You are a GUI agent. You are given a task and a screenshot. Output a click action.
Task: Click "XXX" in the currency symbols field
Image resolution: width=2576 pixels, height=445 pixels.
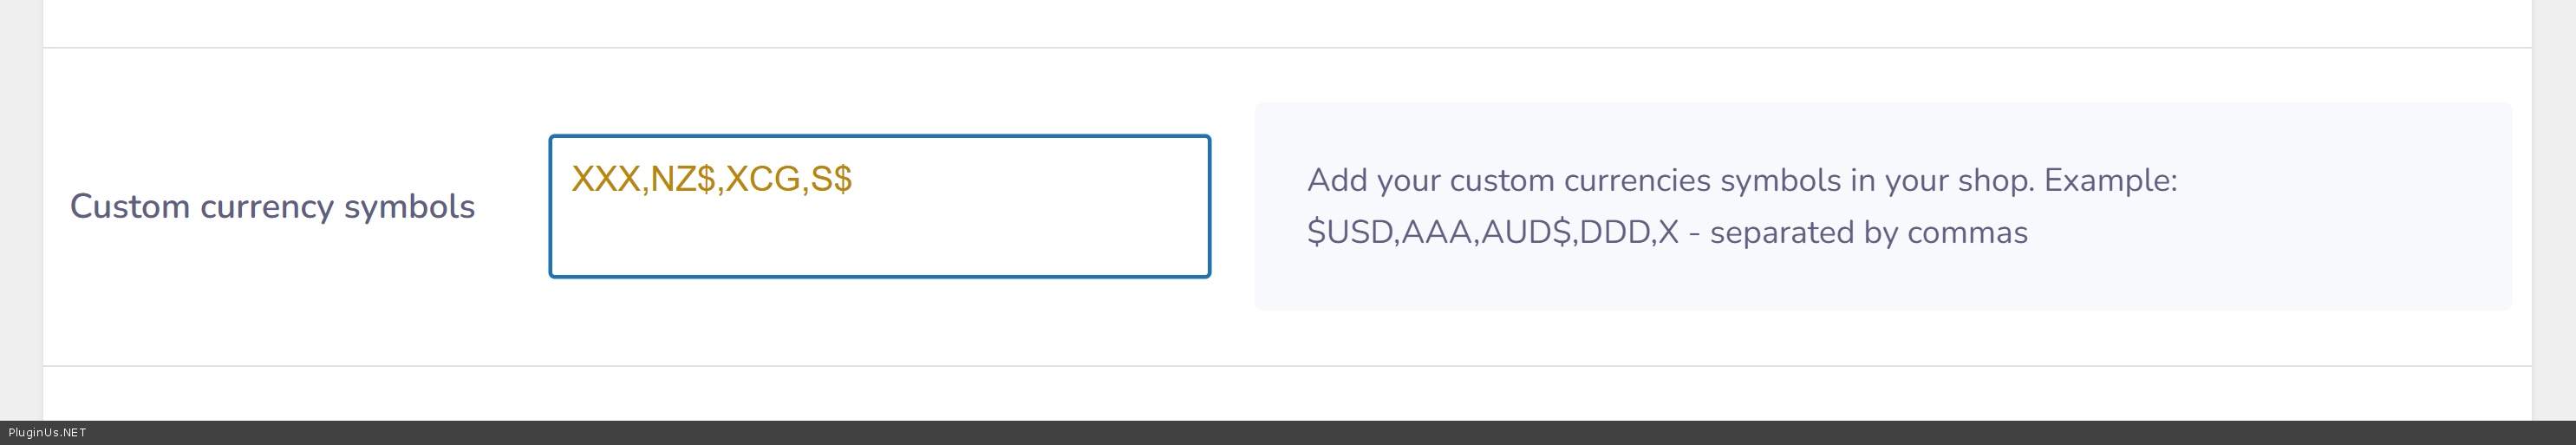click(x=606, y=179)
